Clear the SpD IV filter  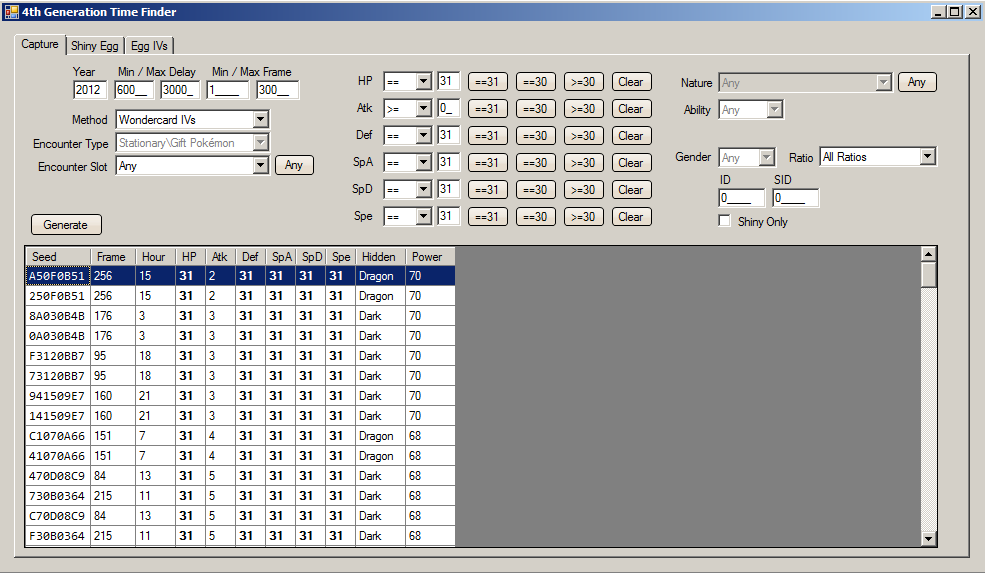click(631, 190)
